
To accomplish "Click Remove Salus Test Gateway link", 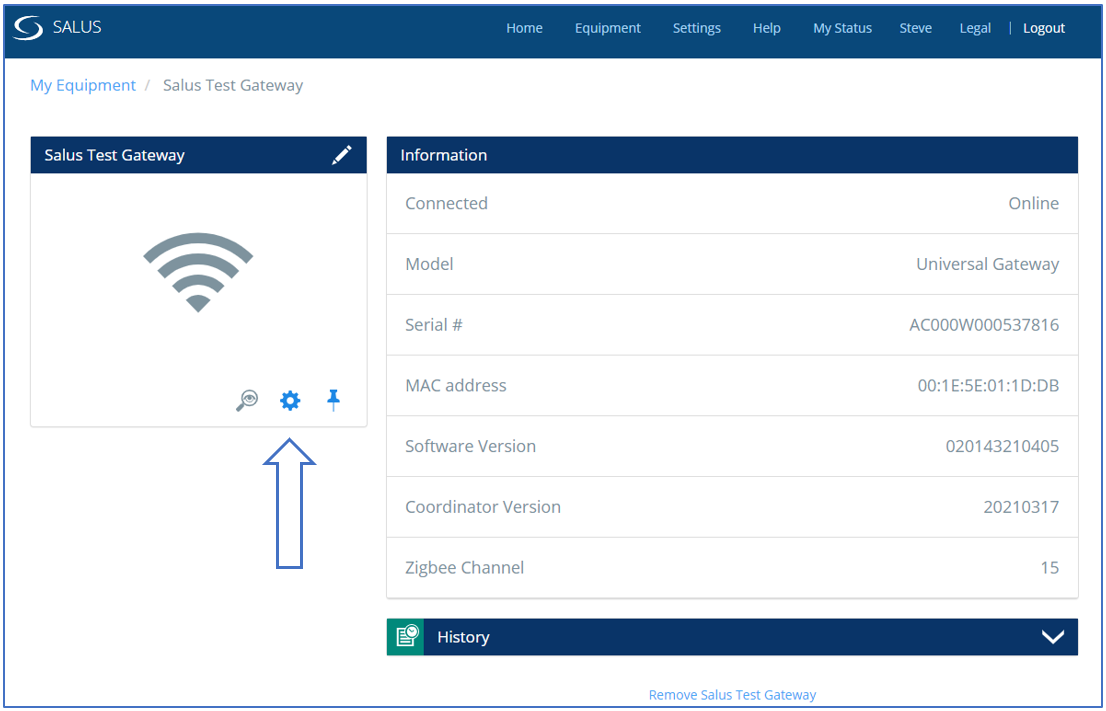I will [x=732, y=695].
